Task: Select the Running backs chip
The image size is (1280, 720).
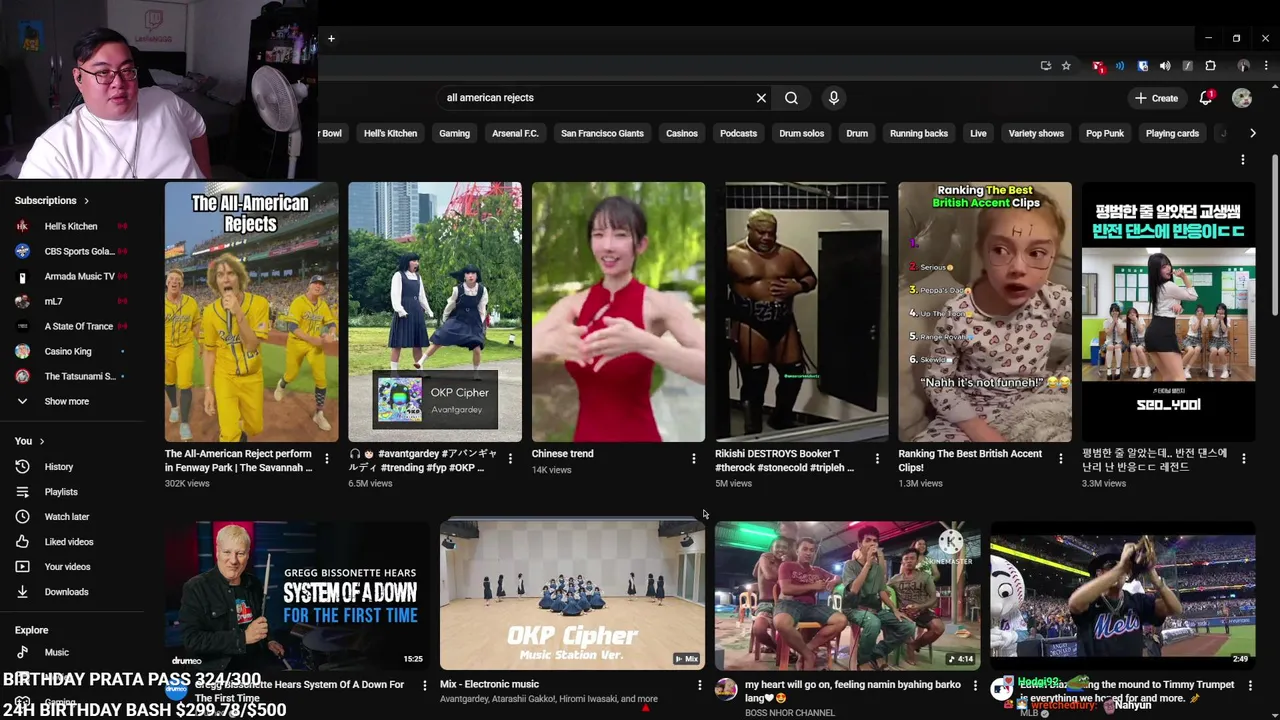Action: [919, 133]
